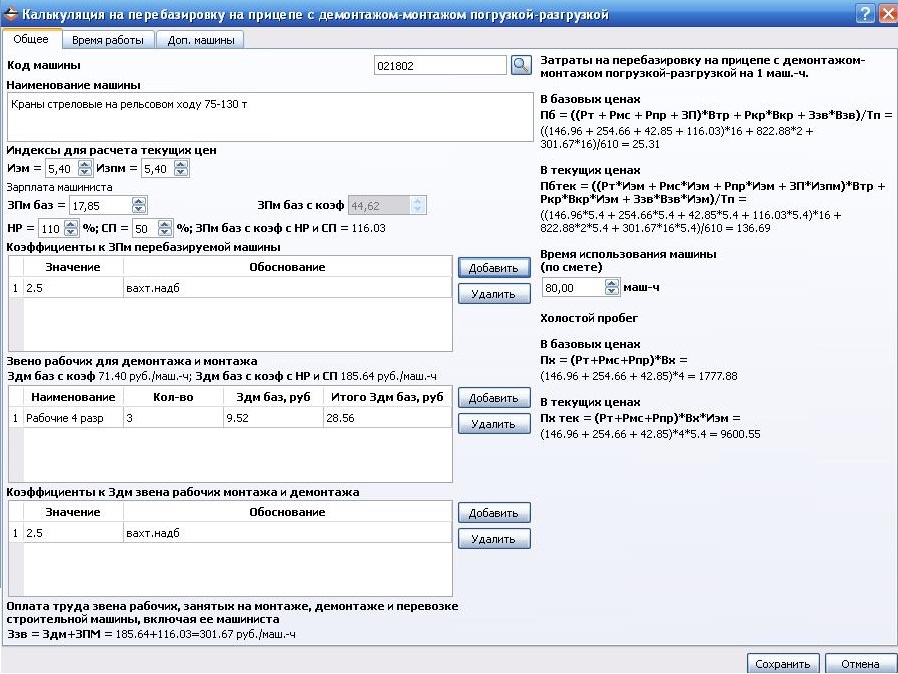The image size is (898, 674).
Task: Click the Иэм value field 5,40
Action: tap(61, 169)
